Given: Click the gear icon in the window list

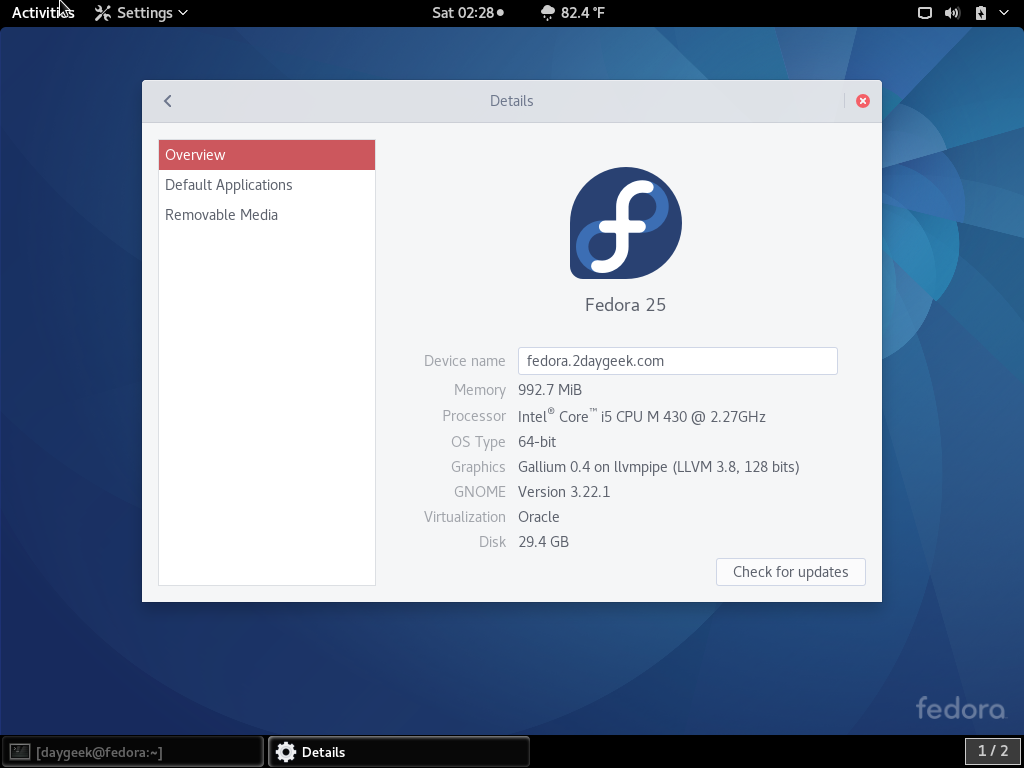Looking at the screenshot, I should click(x=285, y=752).
